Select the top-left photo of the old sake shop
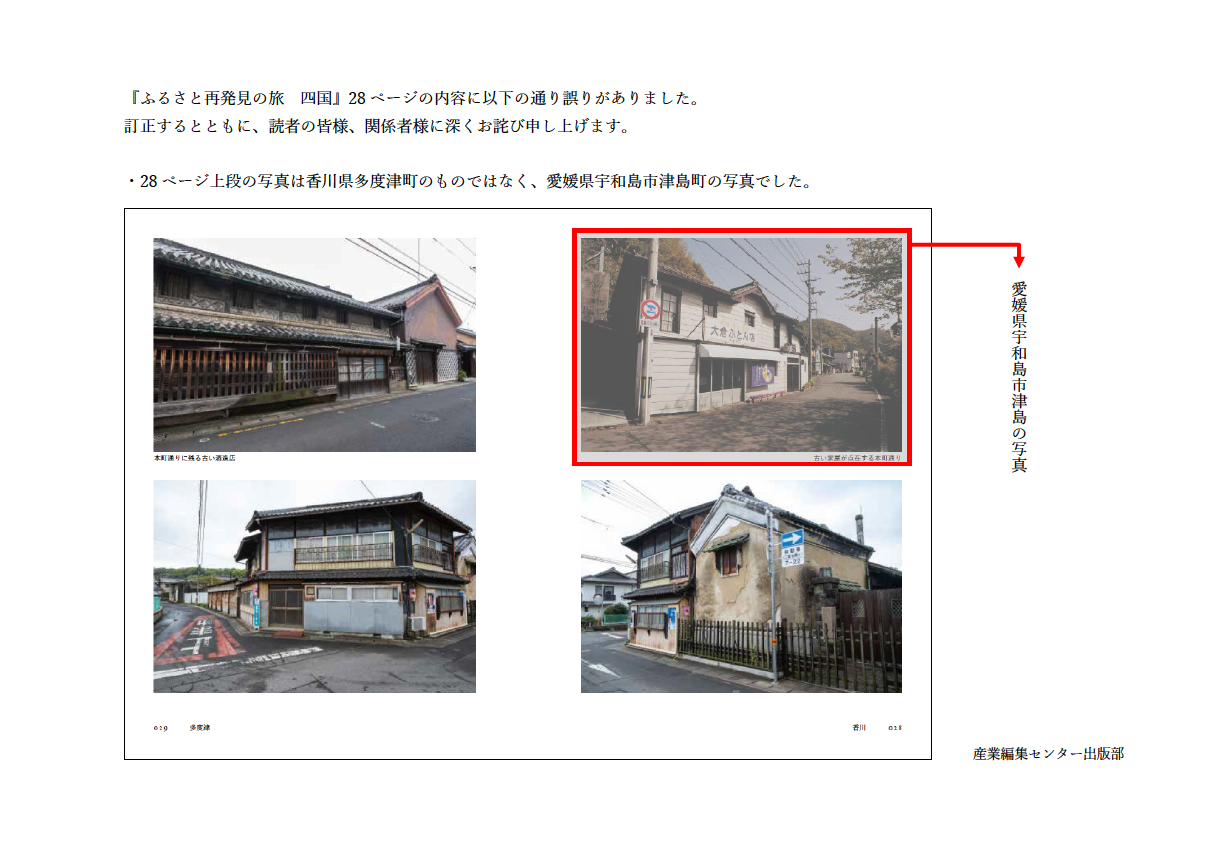Screen dimensions: 1220x841 [x=314, y=344]
